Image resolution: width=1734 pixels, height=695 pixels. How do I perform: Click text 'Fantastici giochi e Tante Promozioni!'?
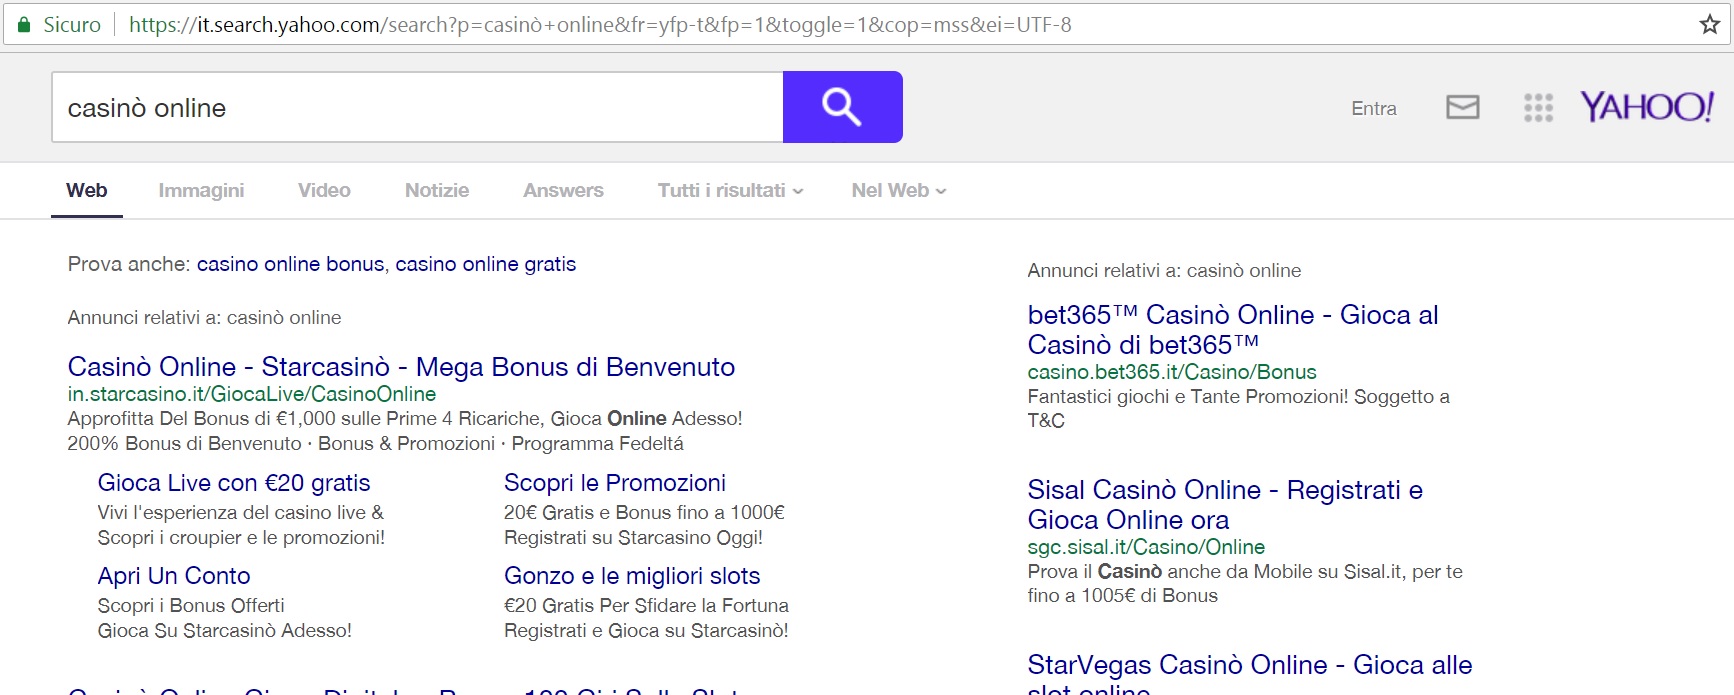(x=1188, y=396)
